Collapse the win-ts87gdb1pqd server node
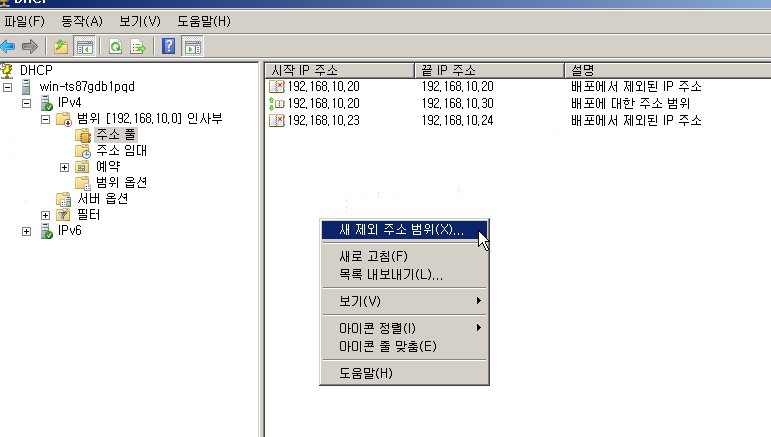771x437 pixels. (x=7, y=87)
